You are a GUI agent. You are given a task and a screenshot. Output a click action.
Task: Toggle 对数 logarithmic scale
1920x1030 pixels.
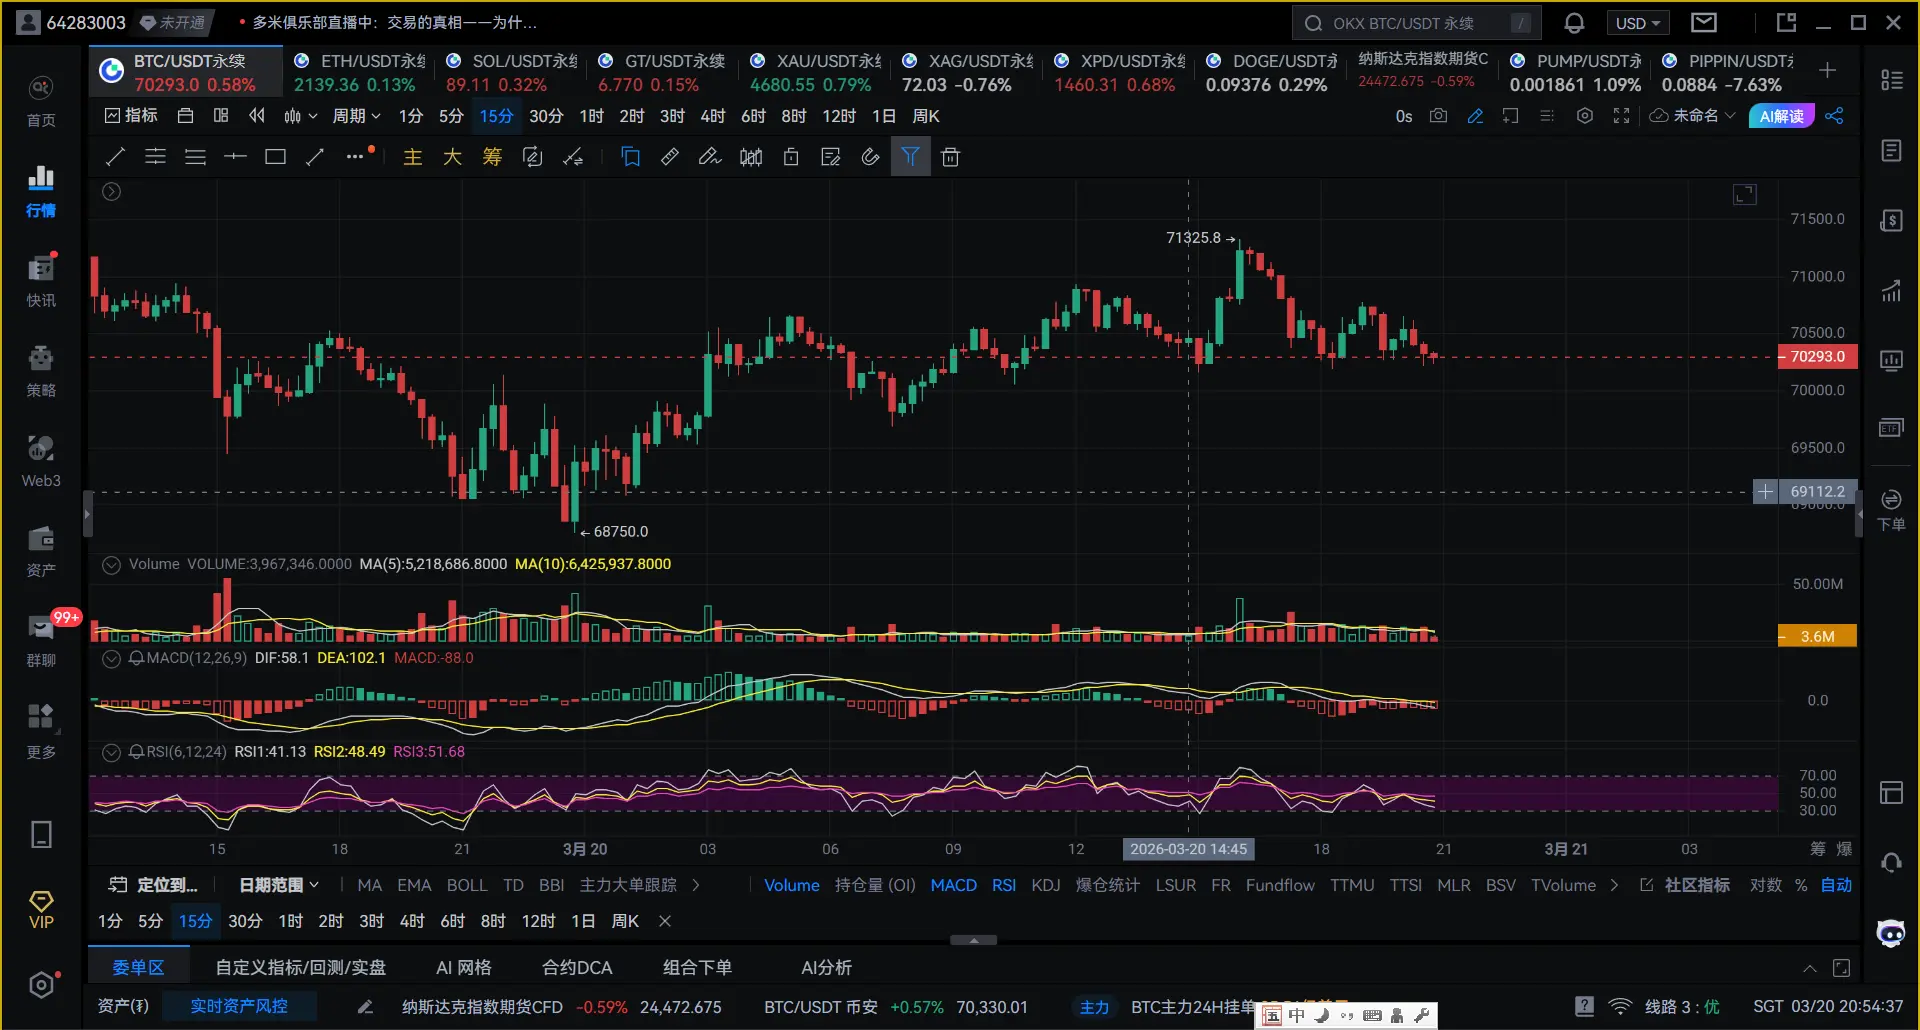[x=1765, y=885]
